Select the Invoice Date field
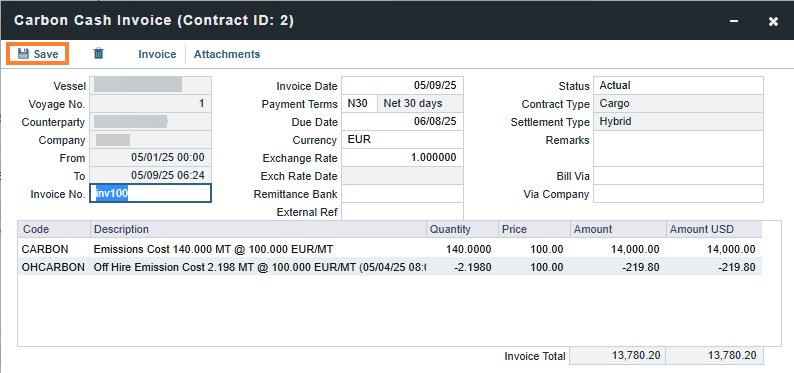Viewport: 794px width, 373px height. (x=402, y=85)
